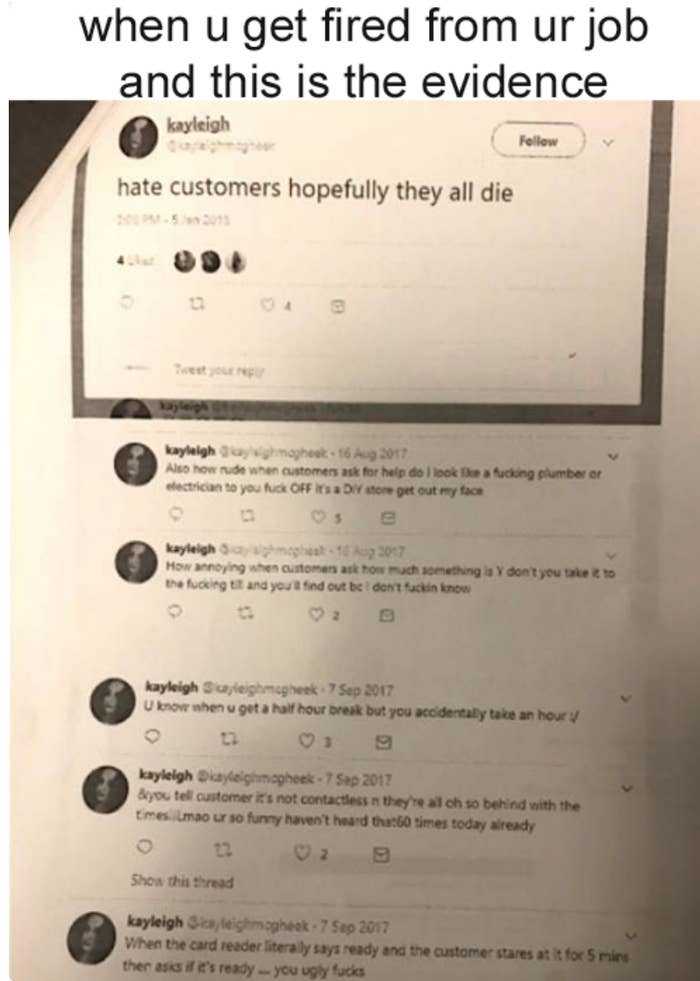This screenshot has height=981, width=700.
Task: Click the Follow button on kayleigh's tweet
Action: click(x=538, y=141)
